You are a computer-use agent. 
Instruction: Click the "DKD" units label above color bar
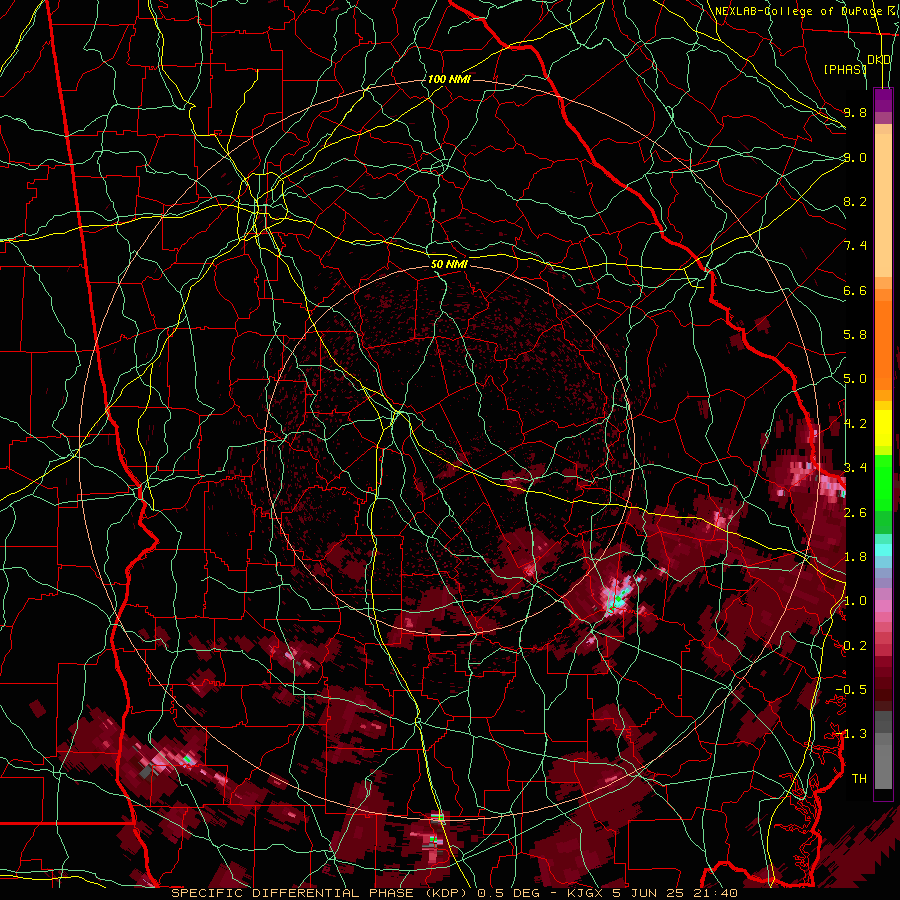879,60
